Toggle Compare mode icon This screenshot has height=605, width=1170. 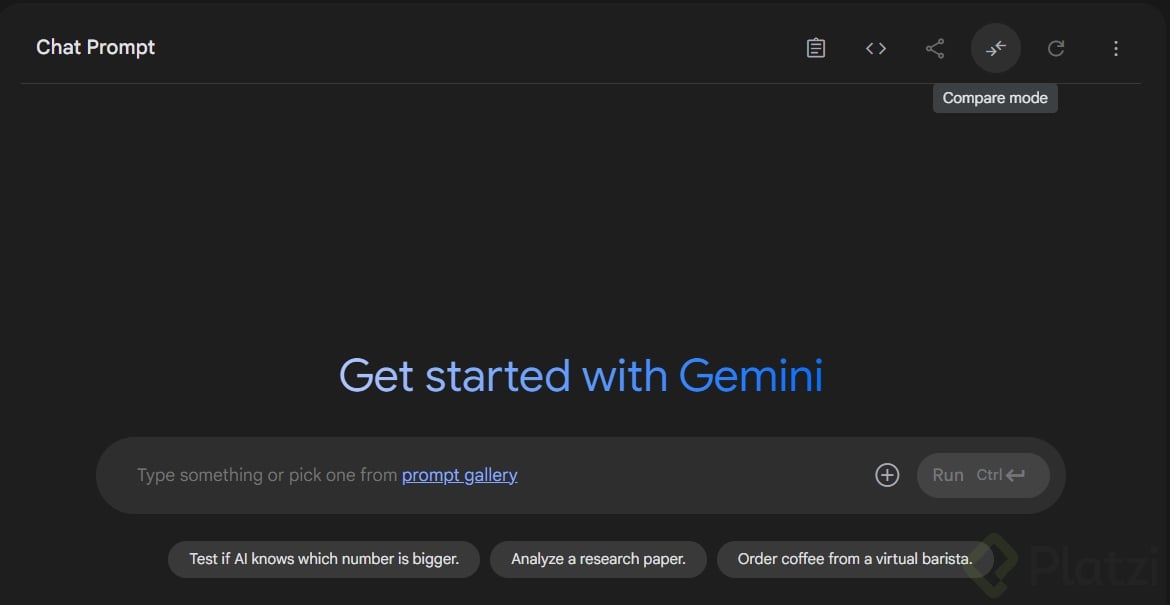pyautogui.click(x=996, y=48)
